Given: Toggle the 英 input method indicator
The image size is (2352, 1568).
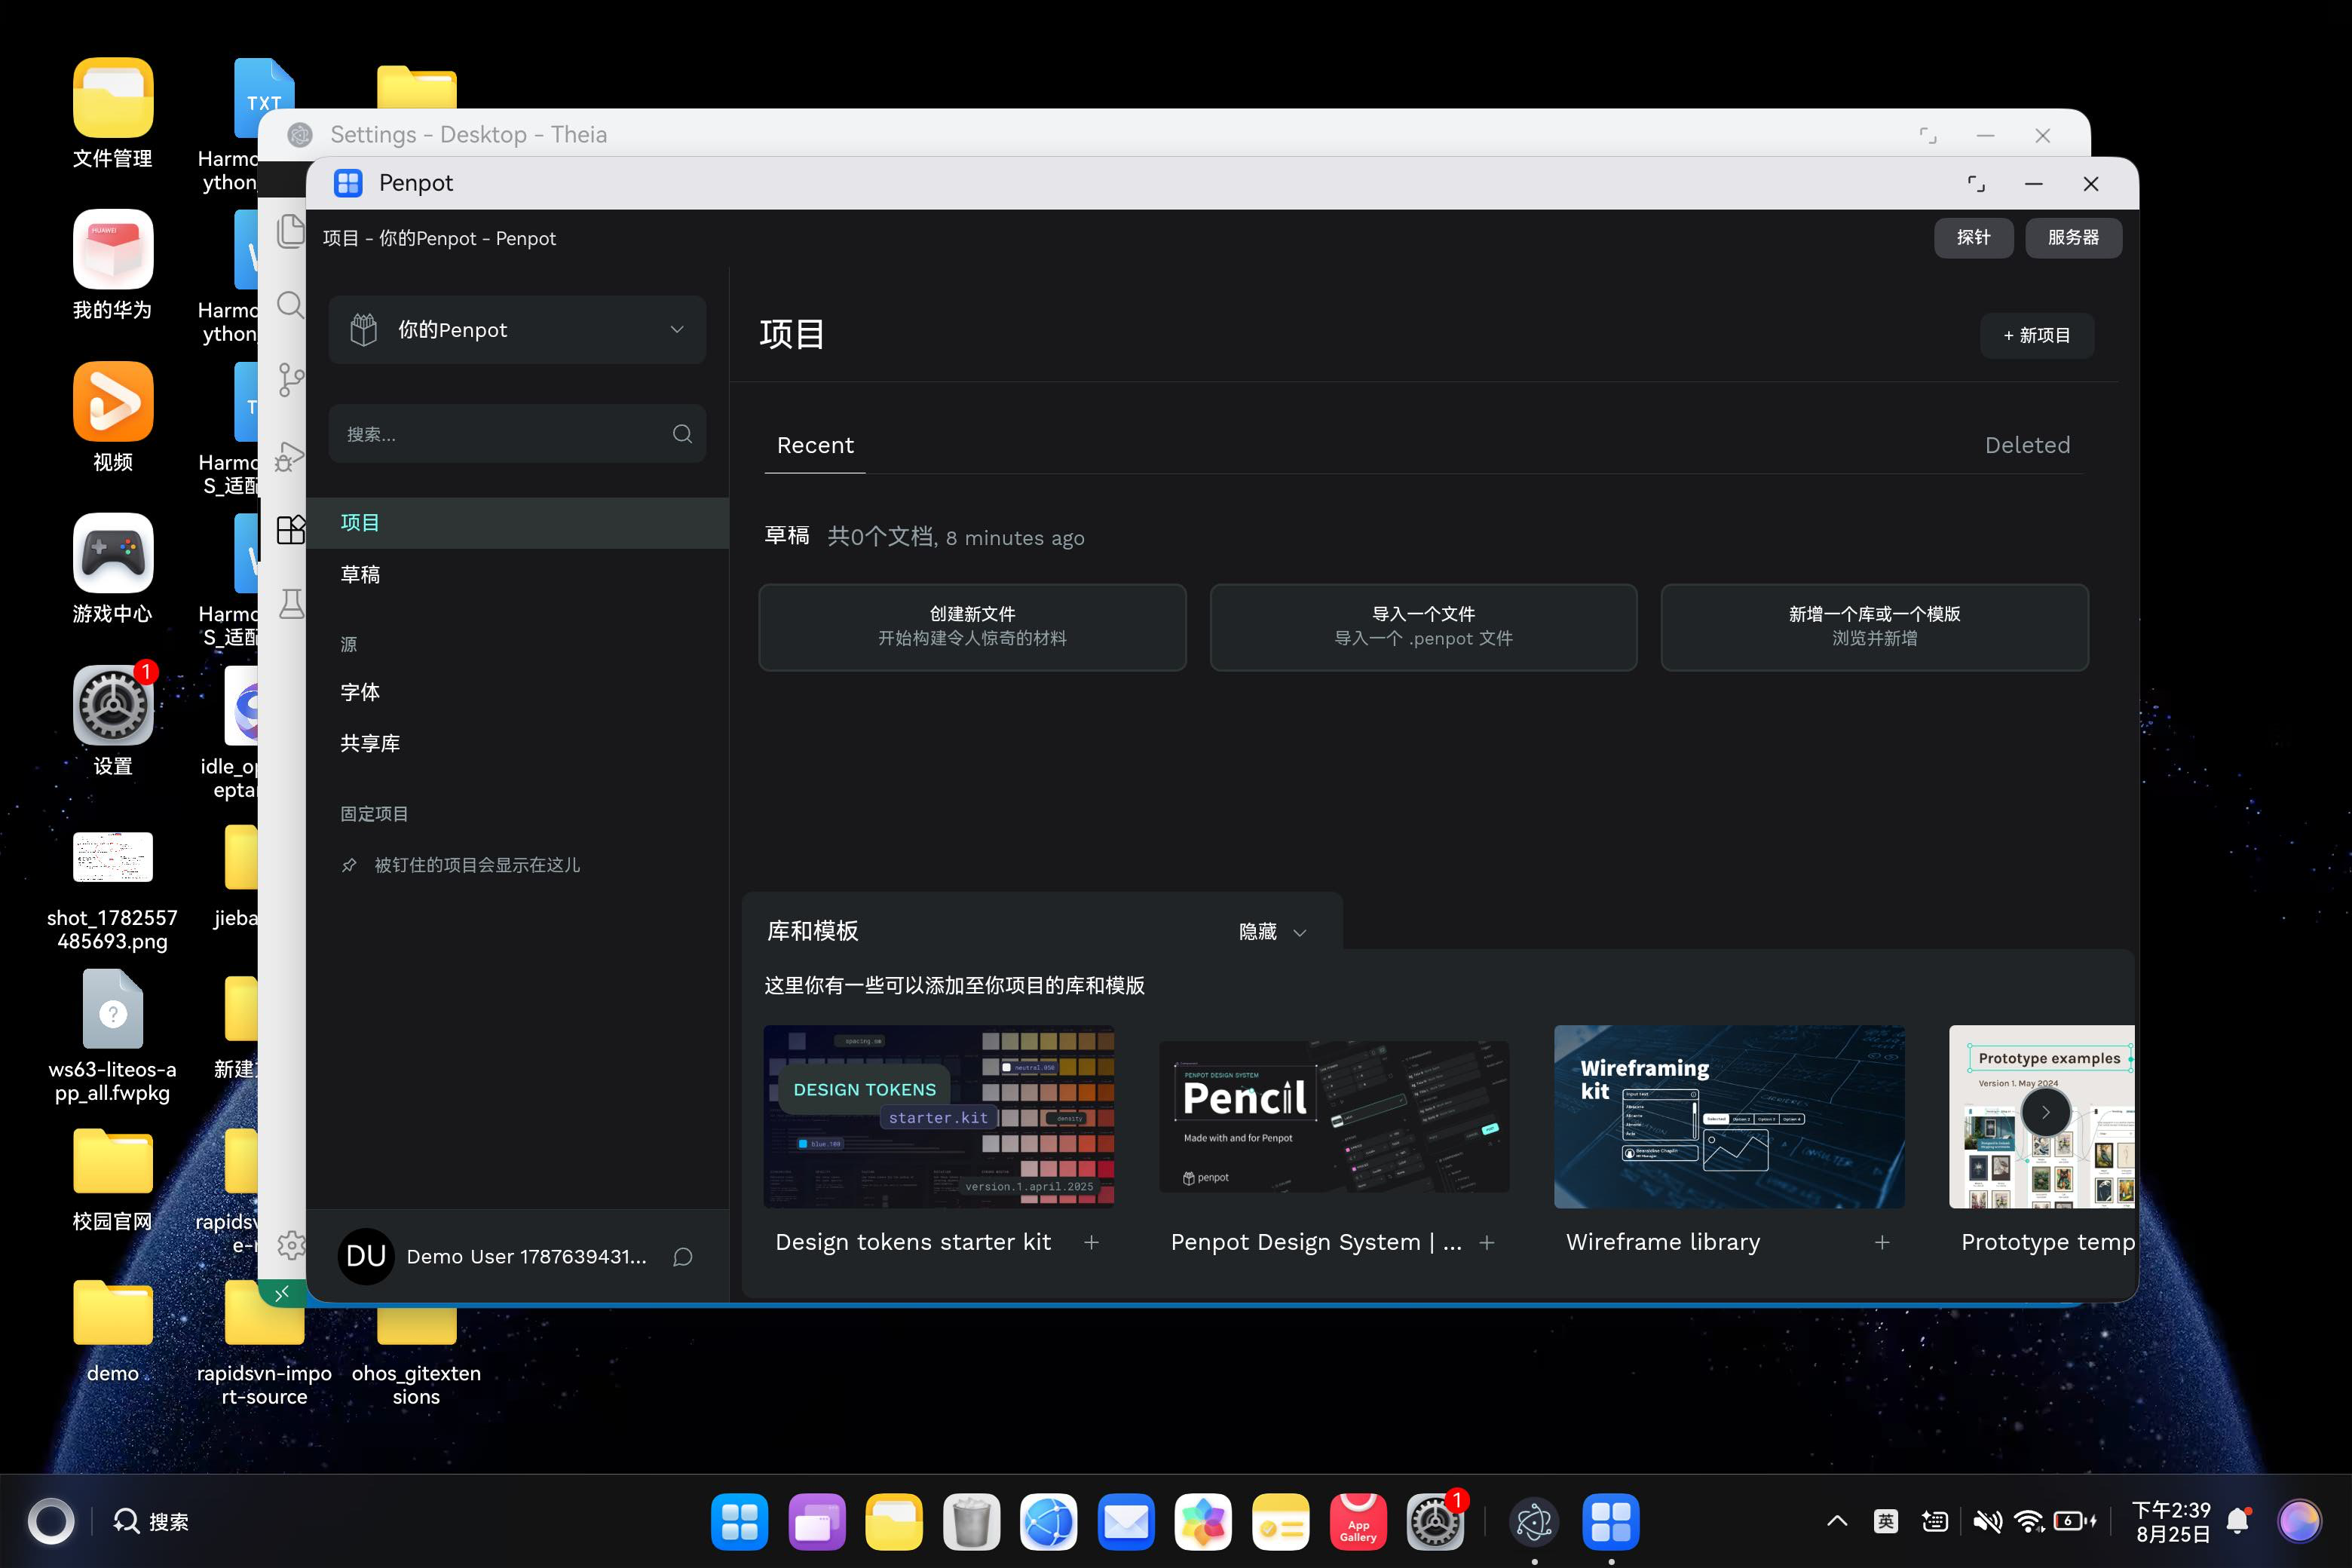Looking at the screenshot, I should (1886, 1521).
